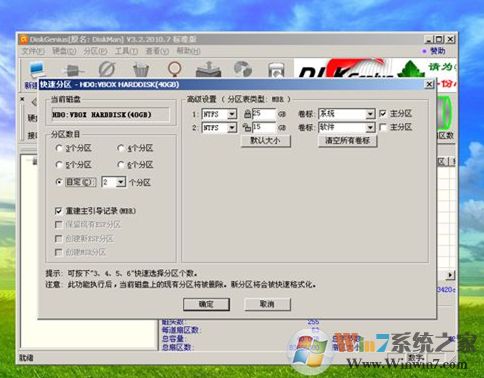Open the 分区(P) menu
Screen dimensions: 484x378
[x=95, y=51]
